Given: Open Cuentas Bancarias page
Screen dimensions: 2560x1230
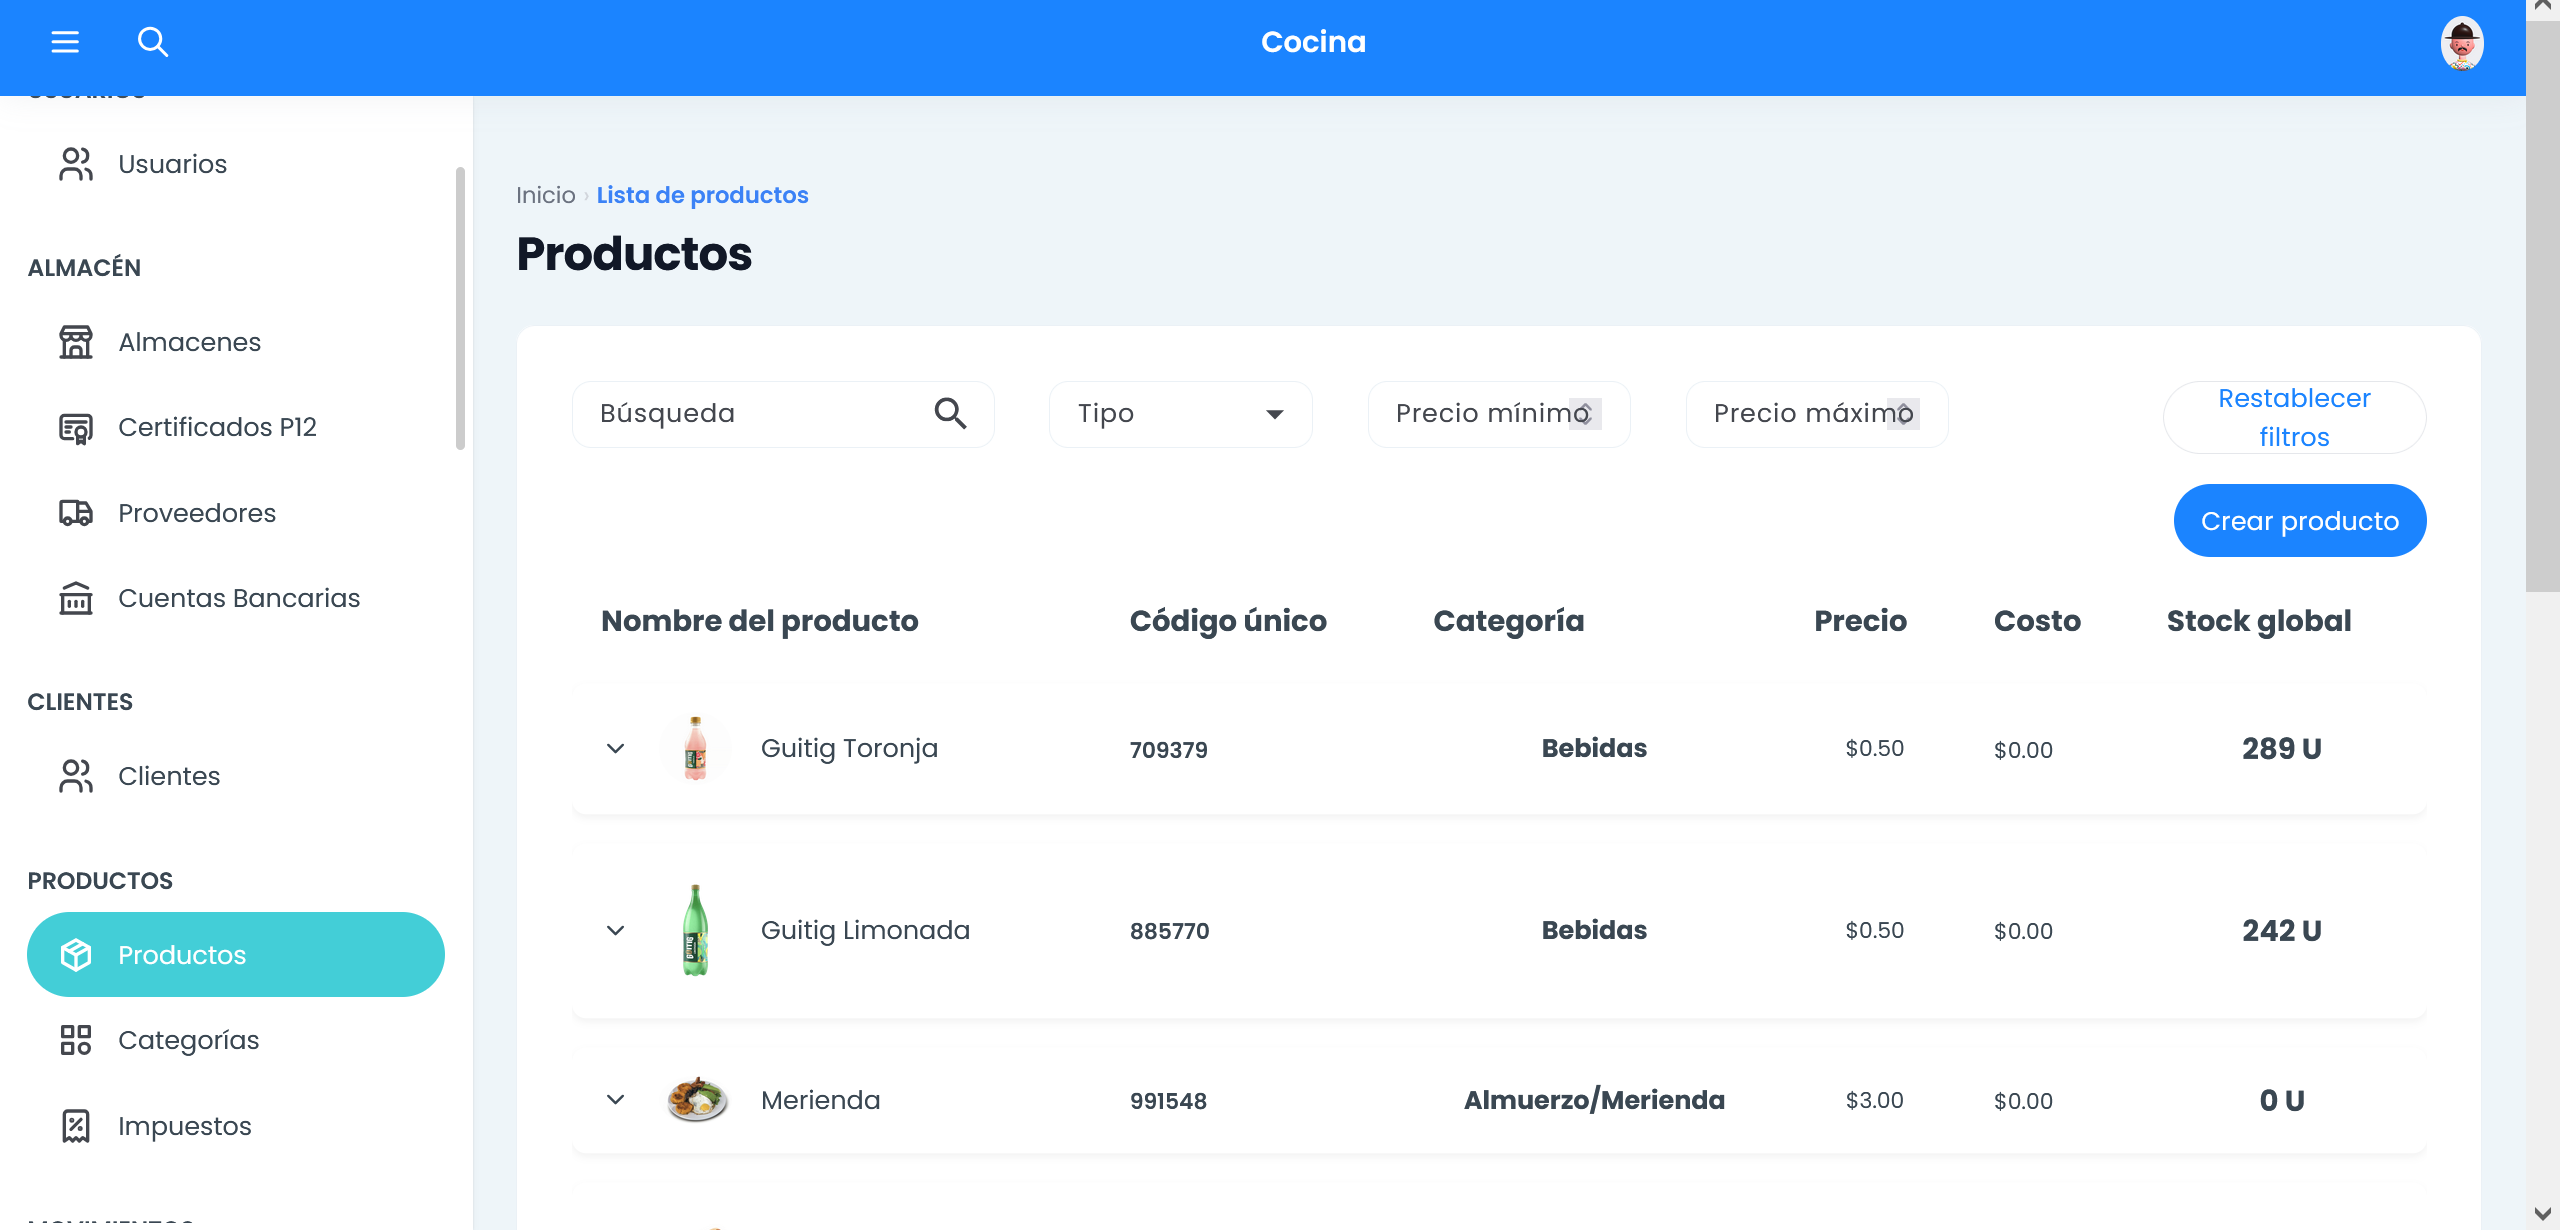Looking at the screenshot, I should coord(236,598).
